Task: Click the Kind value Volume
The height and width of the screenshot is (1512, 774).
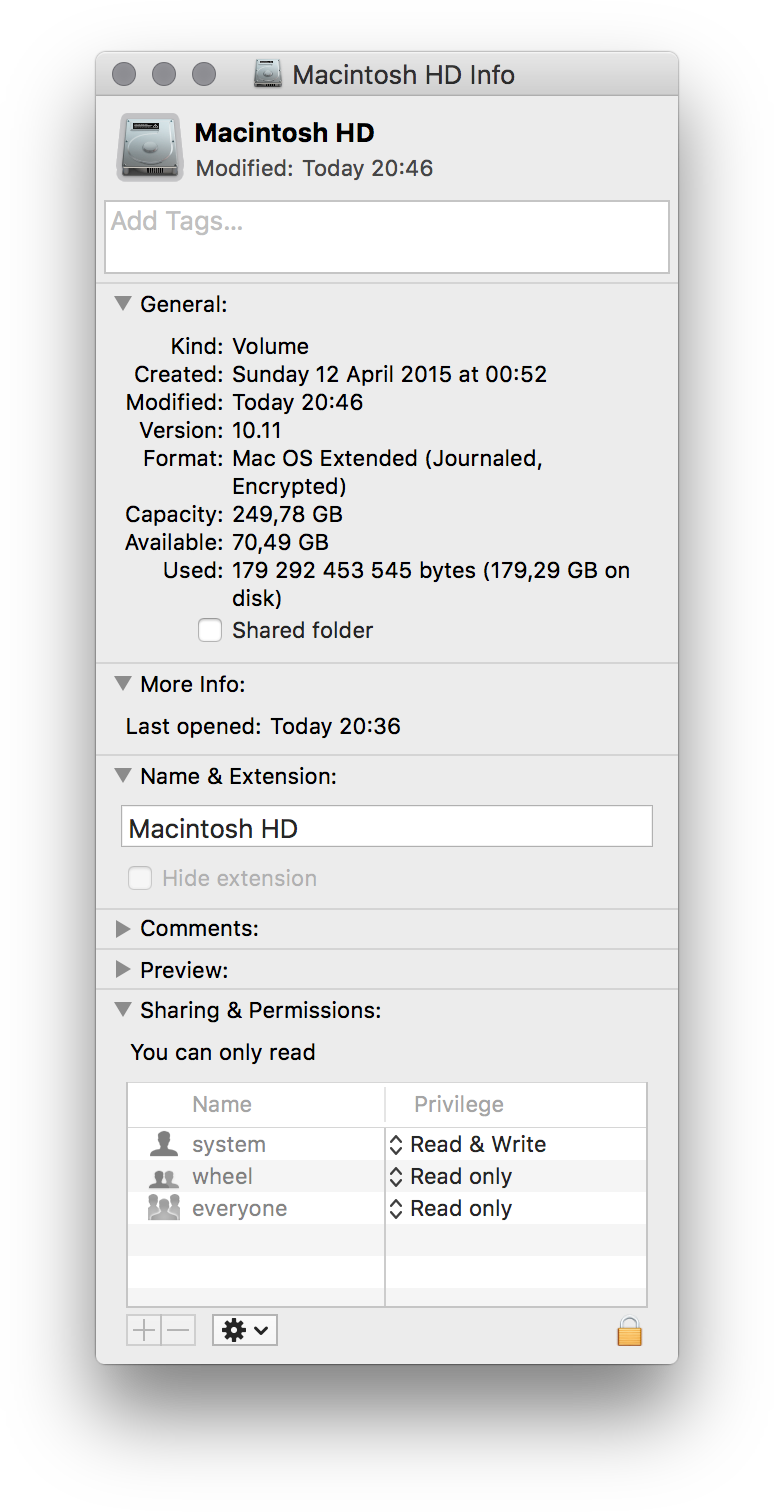Action: pos(270,346)
